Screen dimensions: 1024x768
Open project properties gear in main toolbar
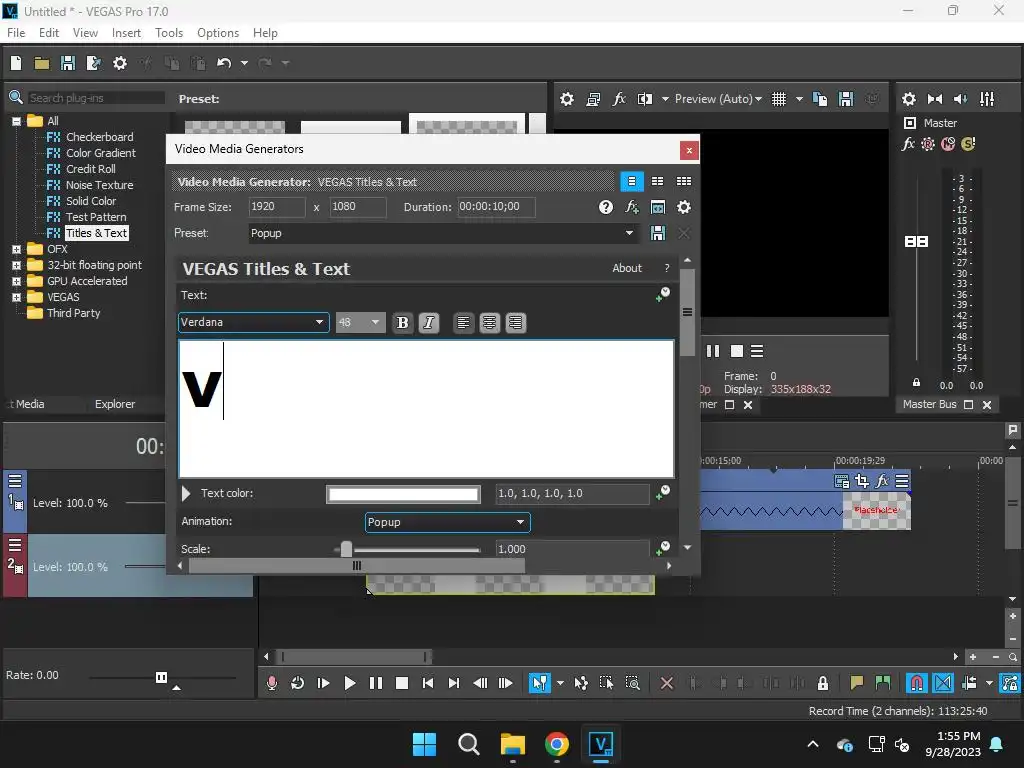[x=120, y=63]
